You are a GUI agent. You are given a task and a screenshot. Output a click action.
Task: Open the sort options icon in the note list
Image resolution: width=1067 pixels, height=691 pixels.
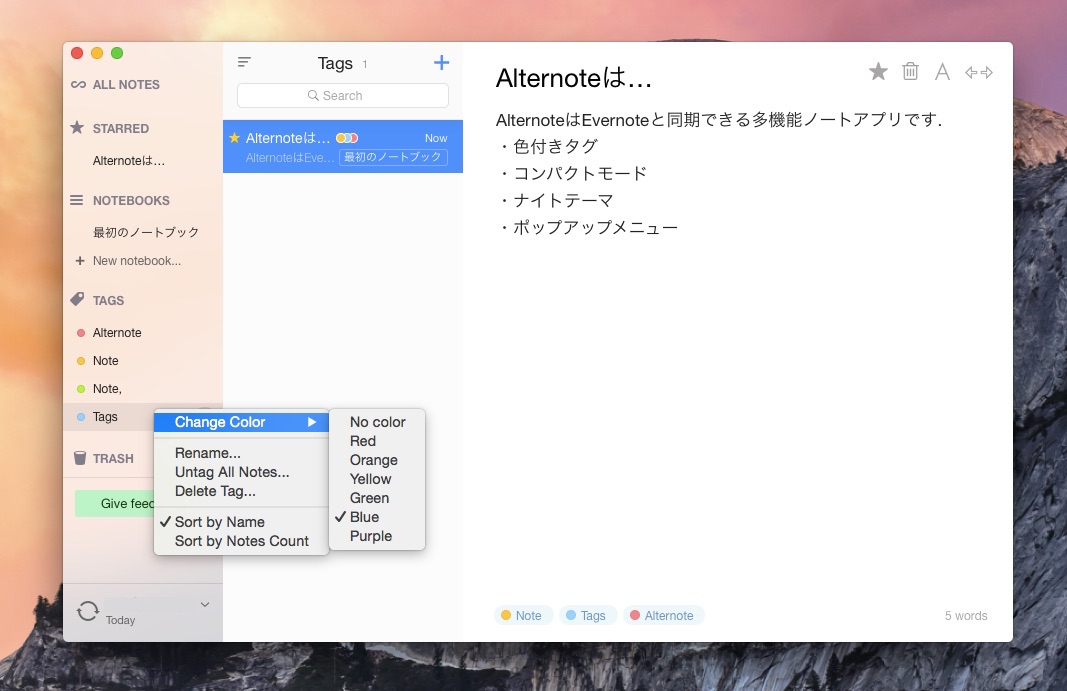(x=244, y=62)
